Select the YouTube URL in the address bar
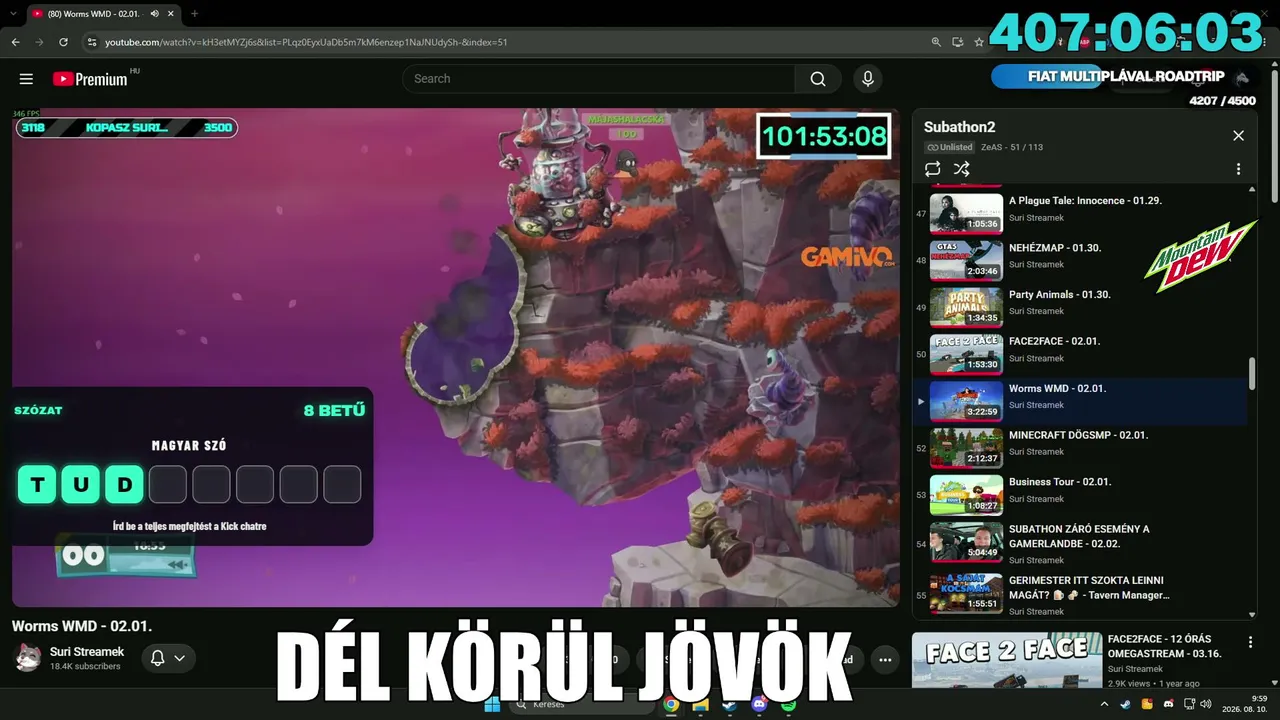Screen dimensions: 1280x720 (x=306, y=42)
